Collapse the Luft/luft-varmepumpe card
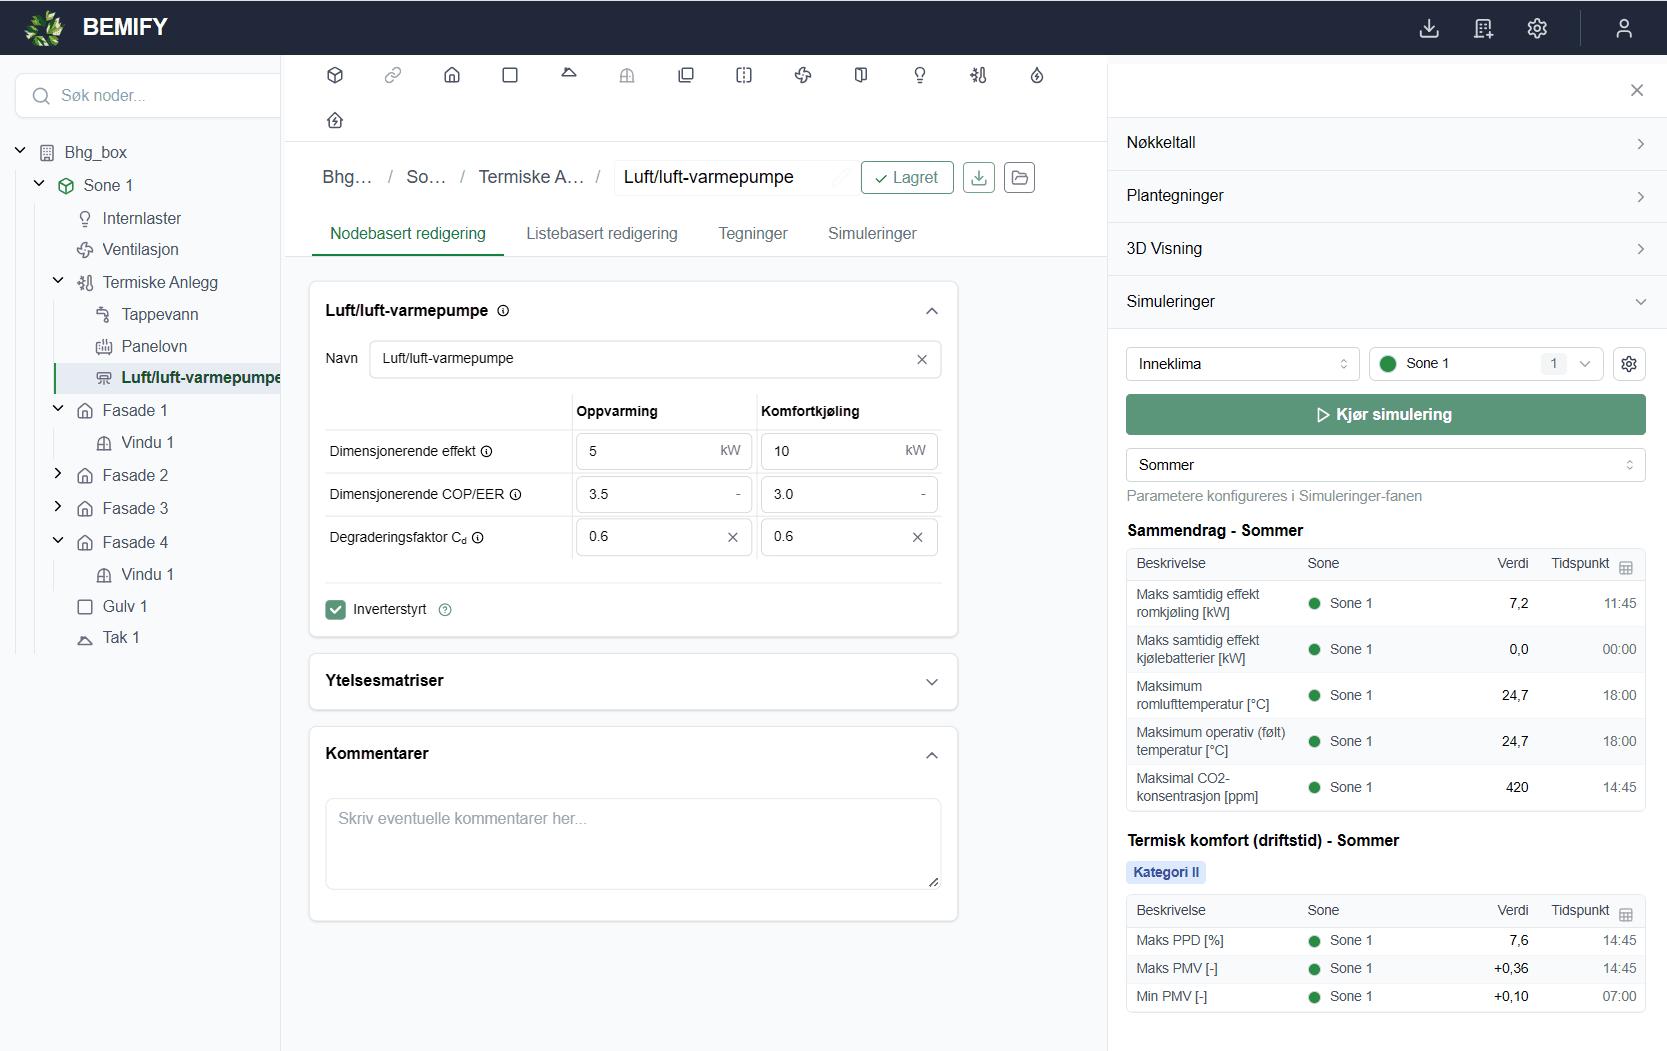 931,311
